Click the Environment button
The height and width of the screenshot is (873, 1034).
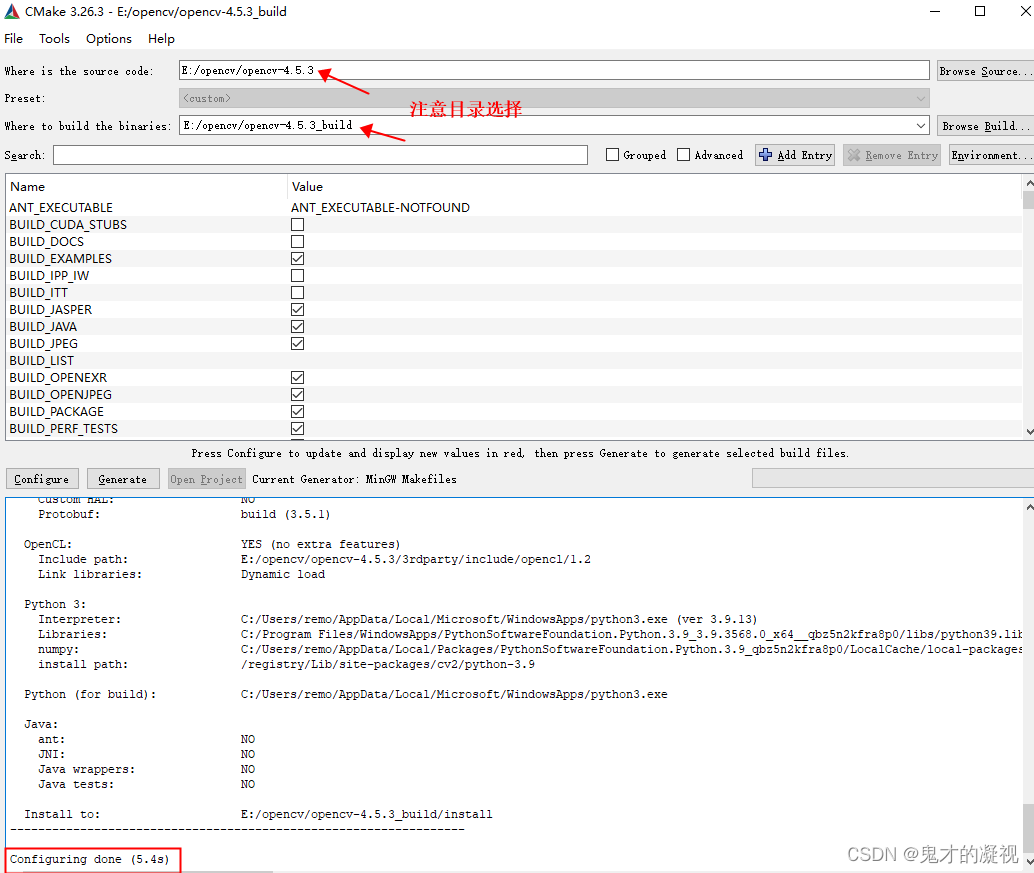991,155
